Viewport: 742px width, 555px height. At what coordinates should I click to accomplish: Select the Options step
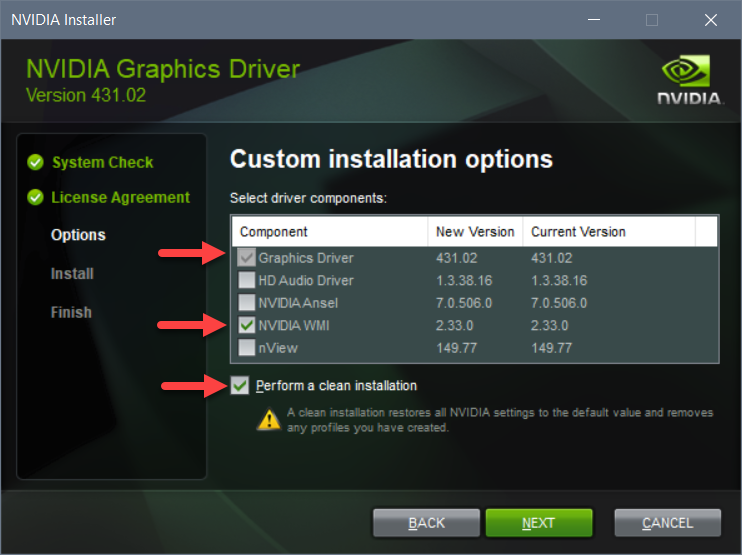click(78, 235)
